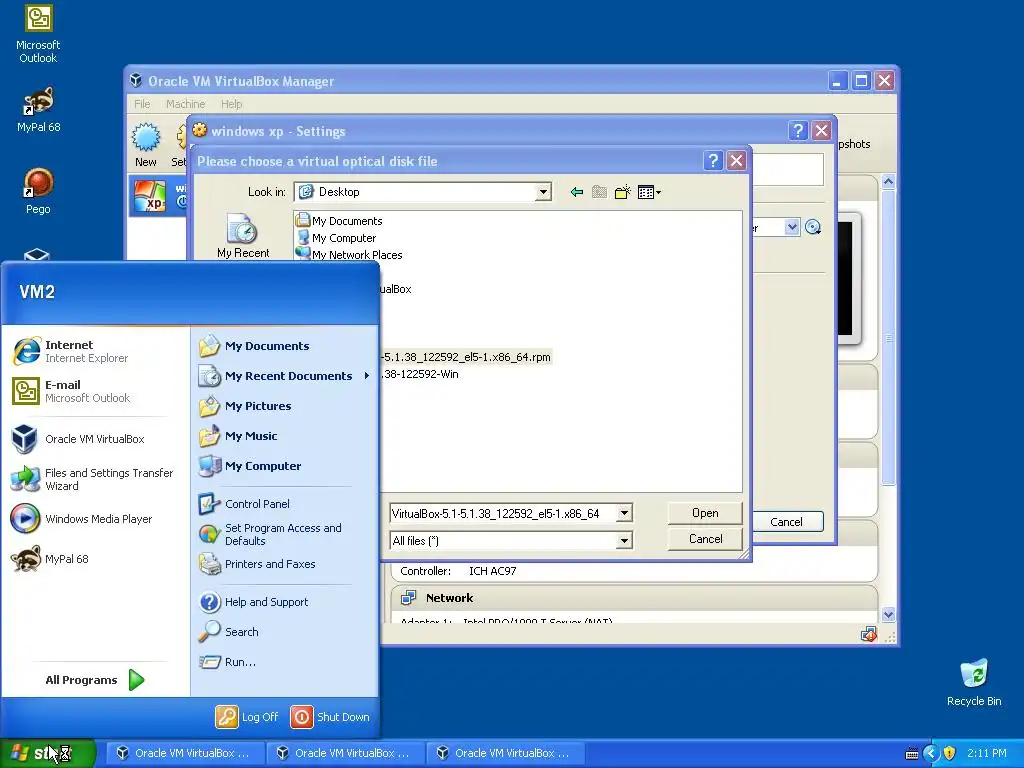1024x768 pixels.
Task: Open E-mail Microsoft Outlook from Start menu
Action: point(87,391)
